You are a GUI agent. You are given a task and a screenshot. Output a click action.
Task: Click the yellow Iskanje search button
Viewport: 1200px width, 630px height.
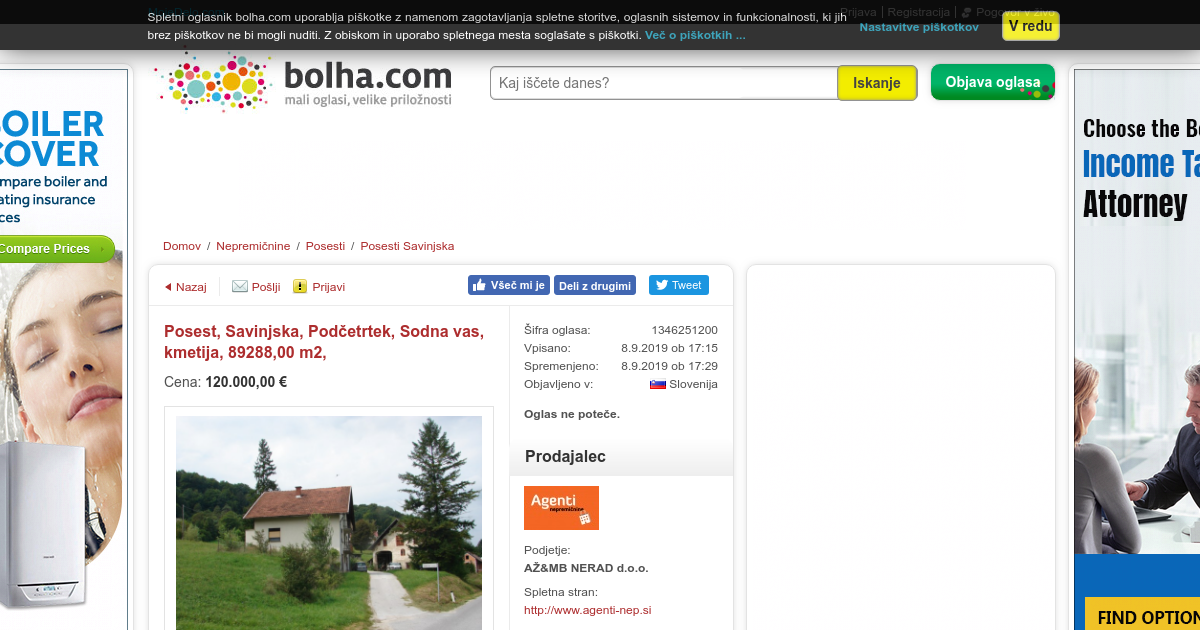tap(877, 83)
